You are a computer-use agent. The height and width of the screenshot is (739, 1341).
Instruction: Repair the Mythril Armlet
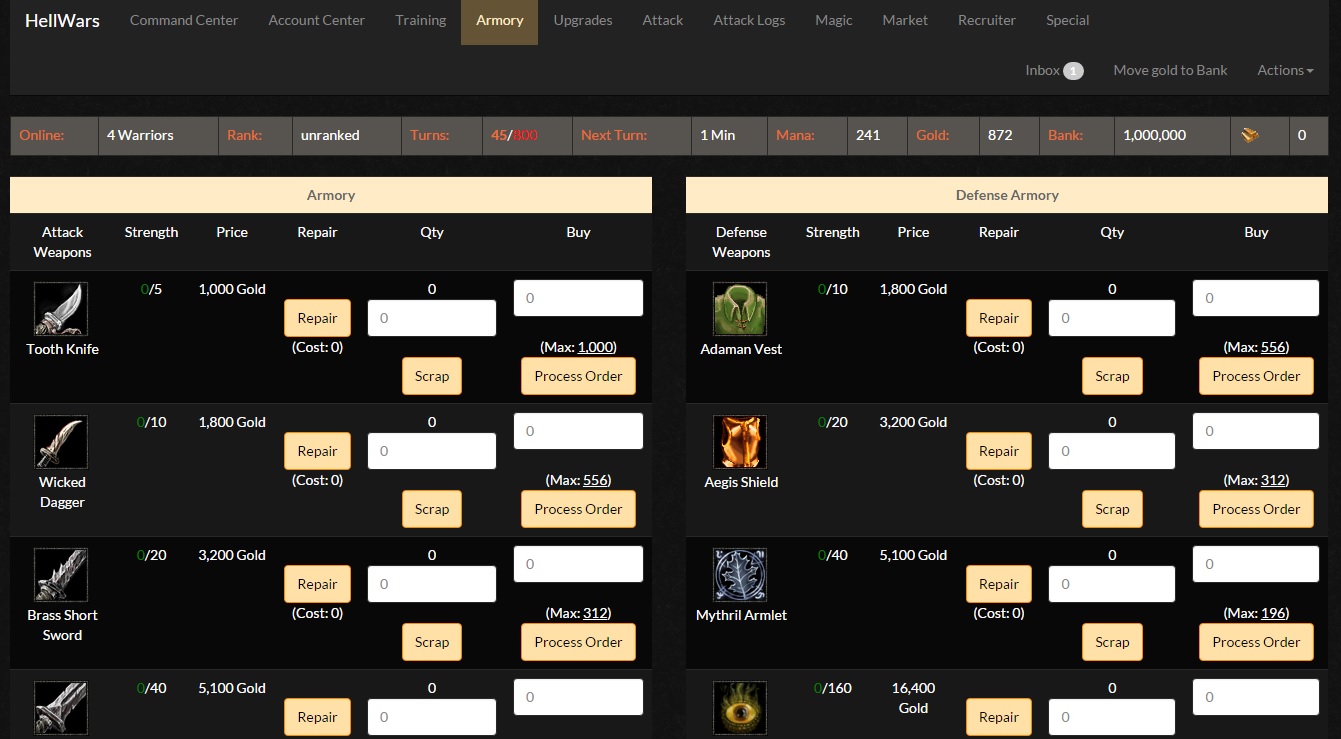[x=998, y=584]
